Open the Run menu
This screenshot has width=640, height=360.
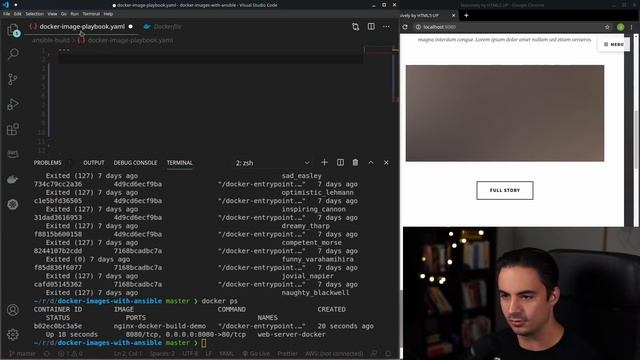(x=75, y=14)
